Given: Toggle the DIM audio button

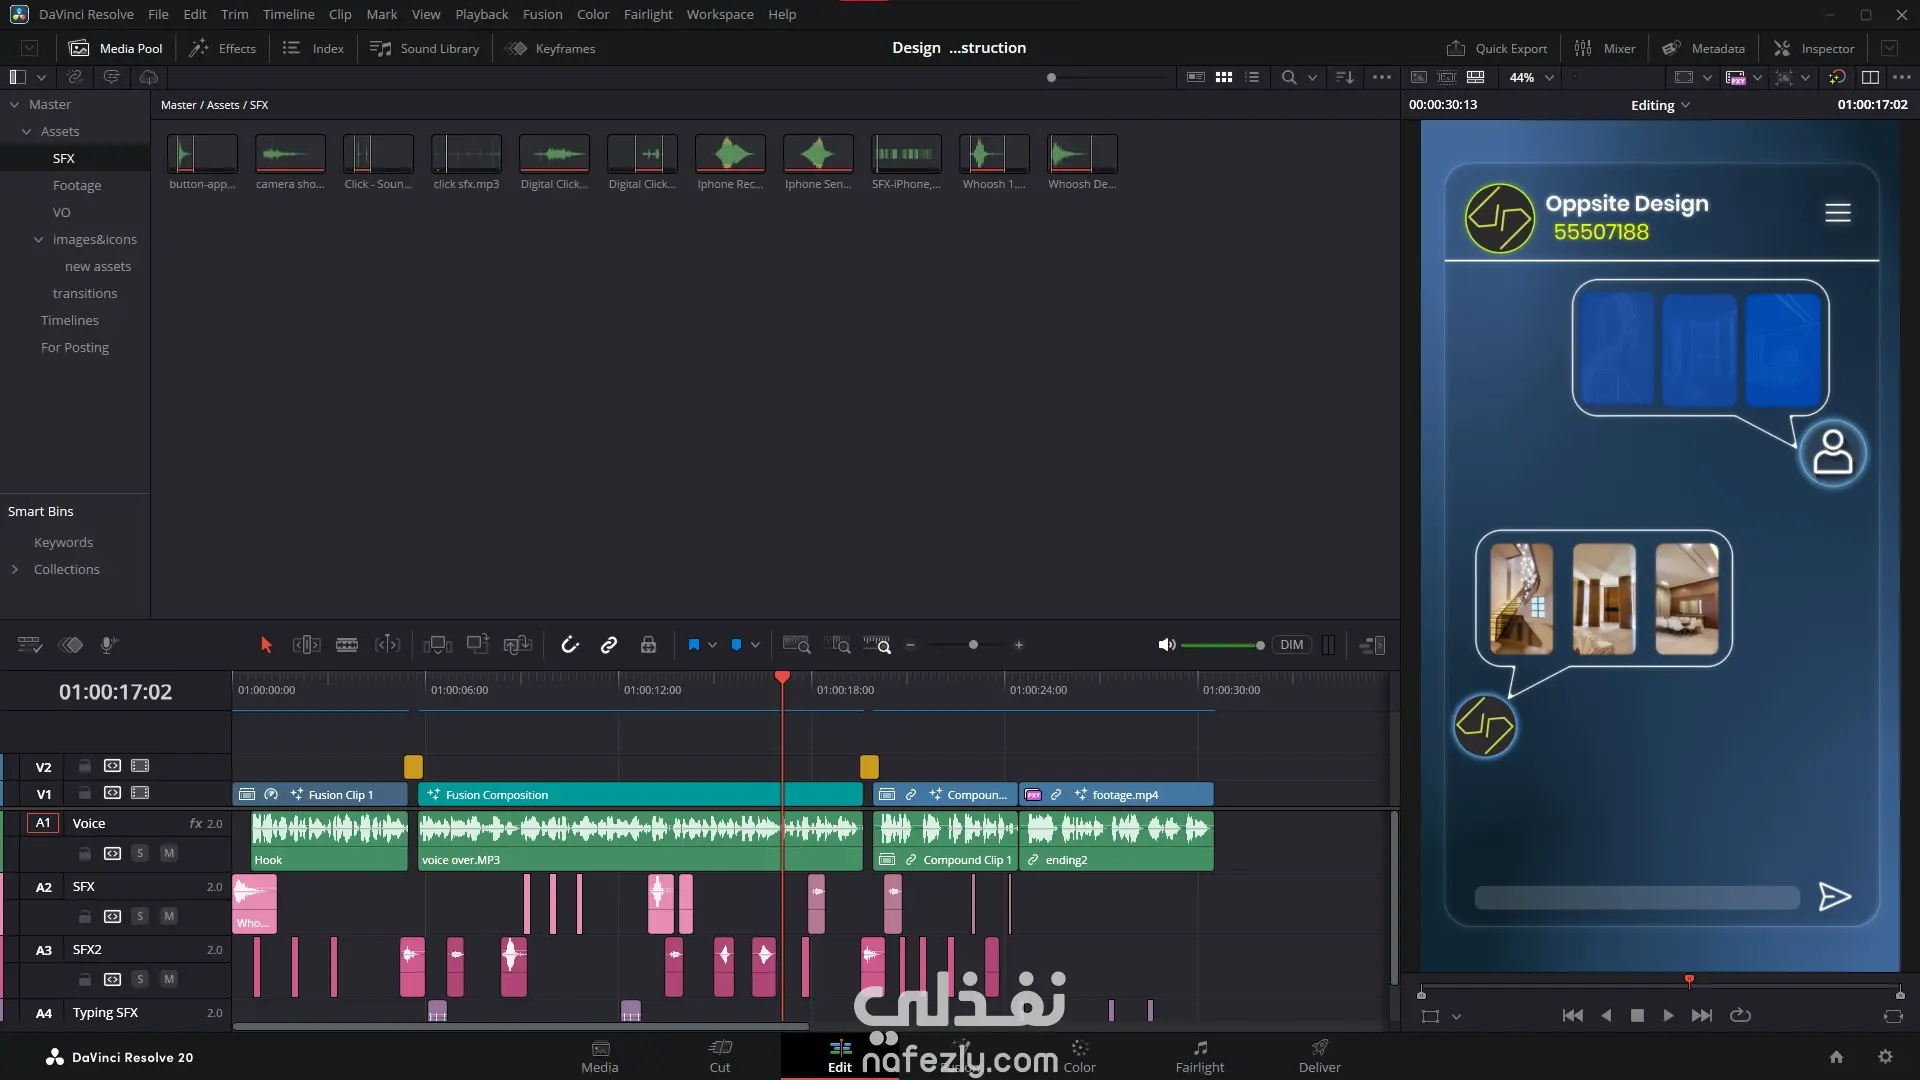Looking at the screenshot, I should click(x=1291, y=645).
